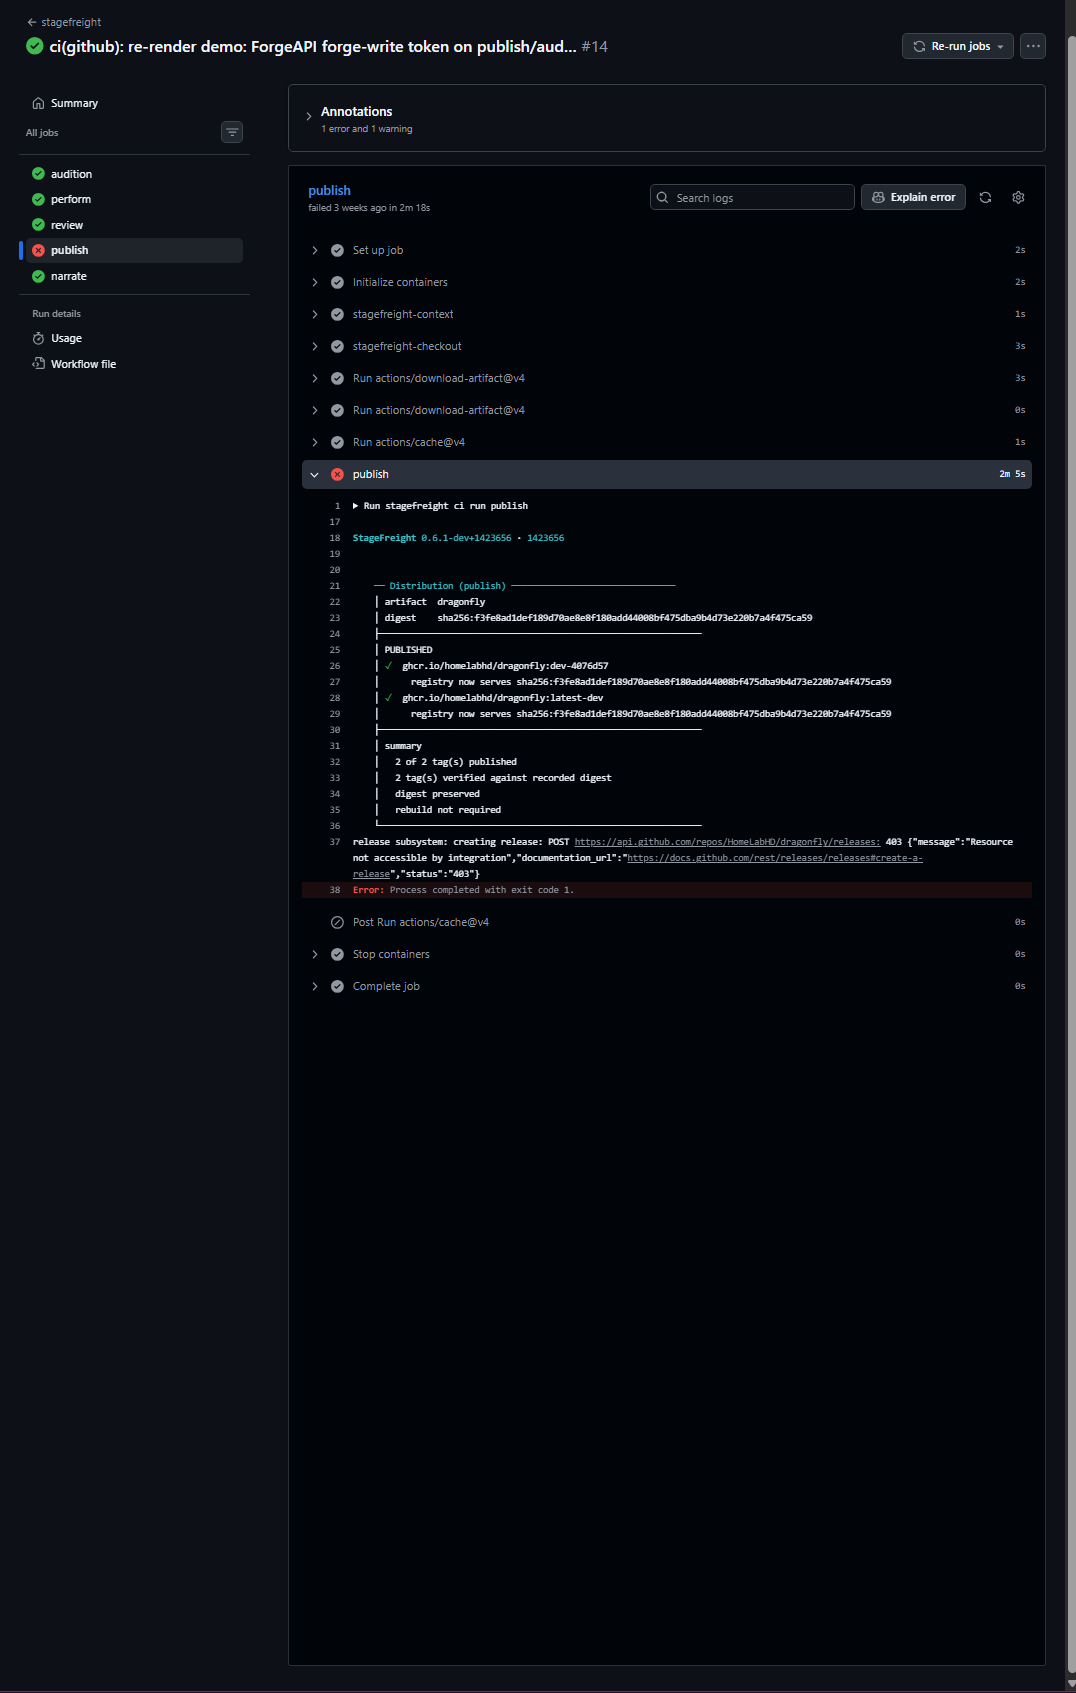The width and height of the screenshot is (1076, 1693).
Task: Click log line number 38
Action: tap(335, 890)
